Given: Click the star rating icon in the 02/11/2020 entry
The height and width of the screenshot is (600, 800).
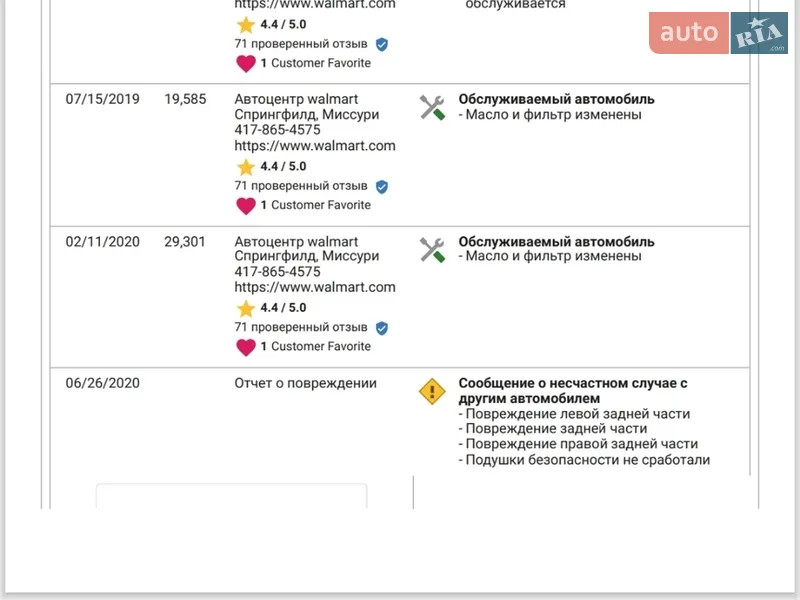Looking at the screenshot, I should (x=245, y=308).
